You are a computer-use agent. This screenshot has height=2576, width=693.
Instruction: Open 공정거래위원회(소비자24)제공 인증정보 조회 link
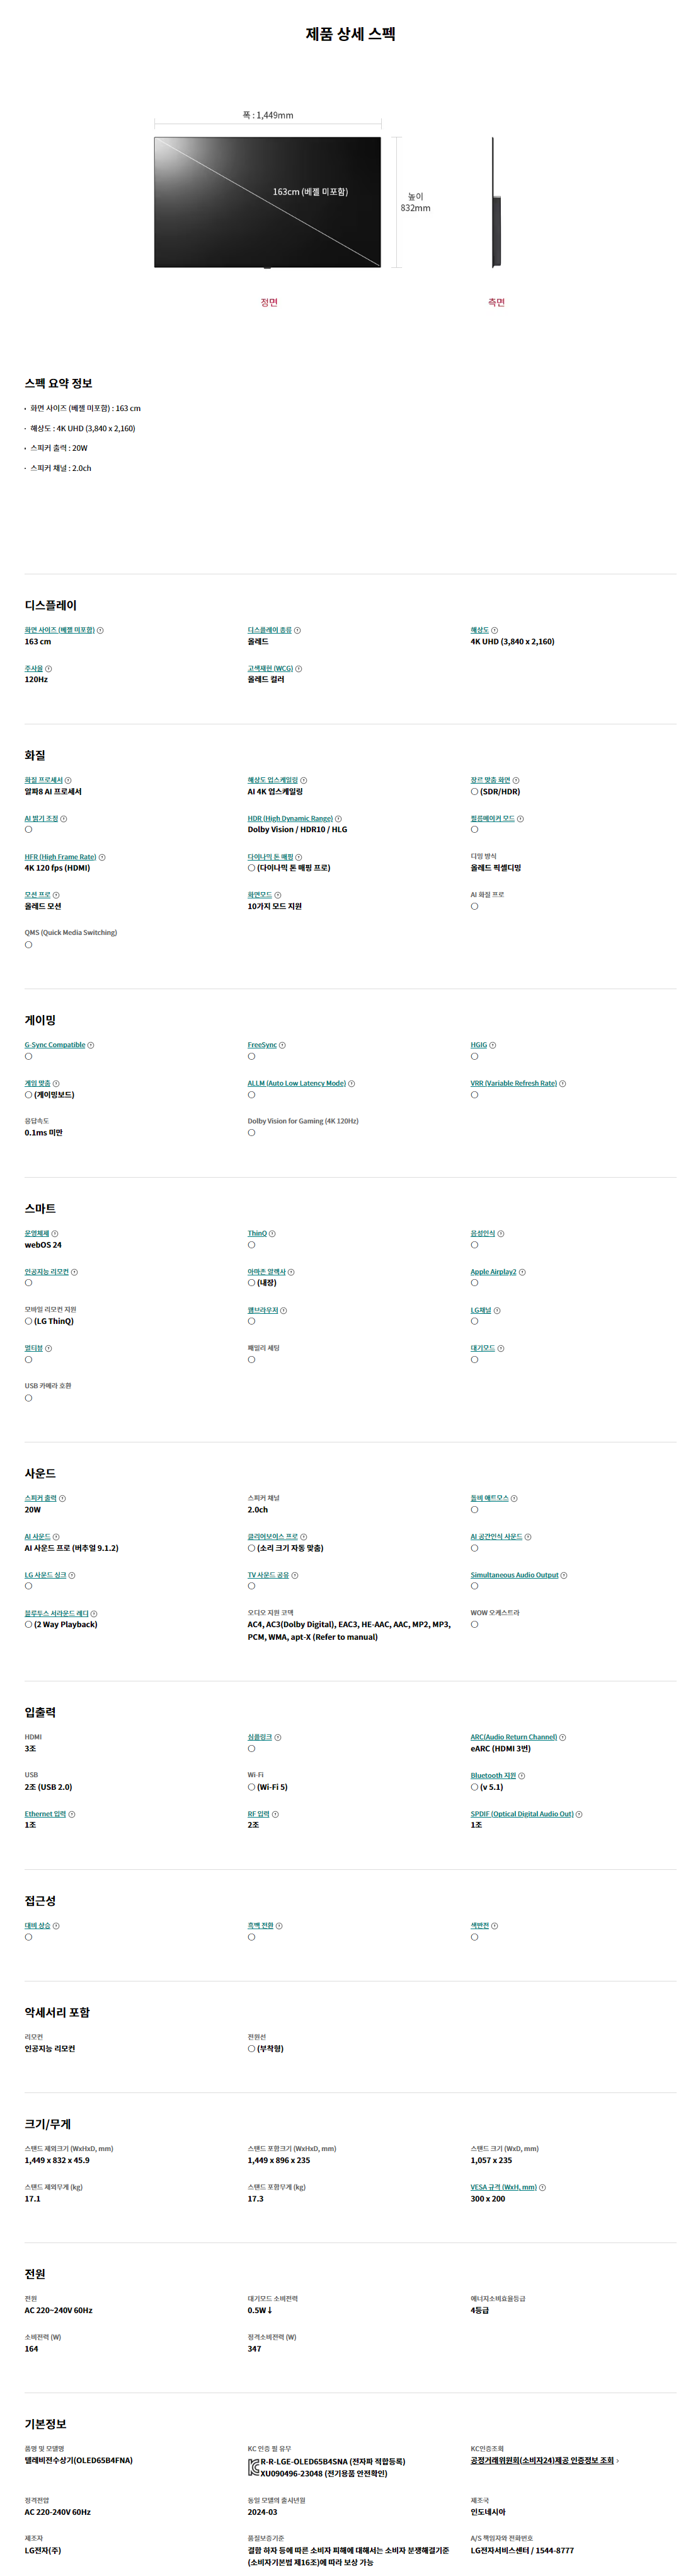click(543, 2460)
